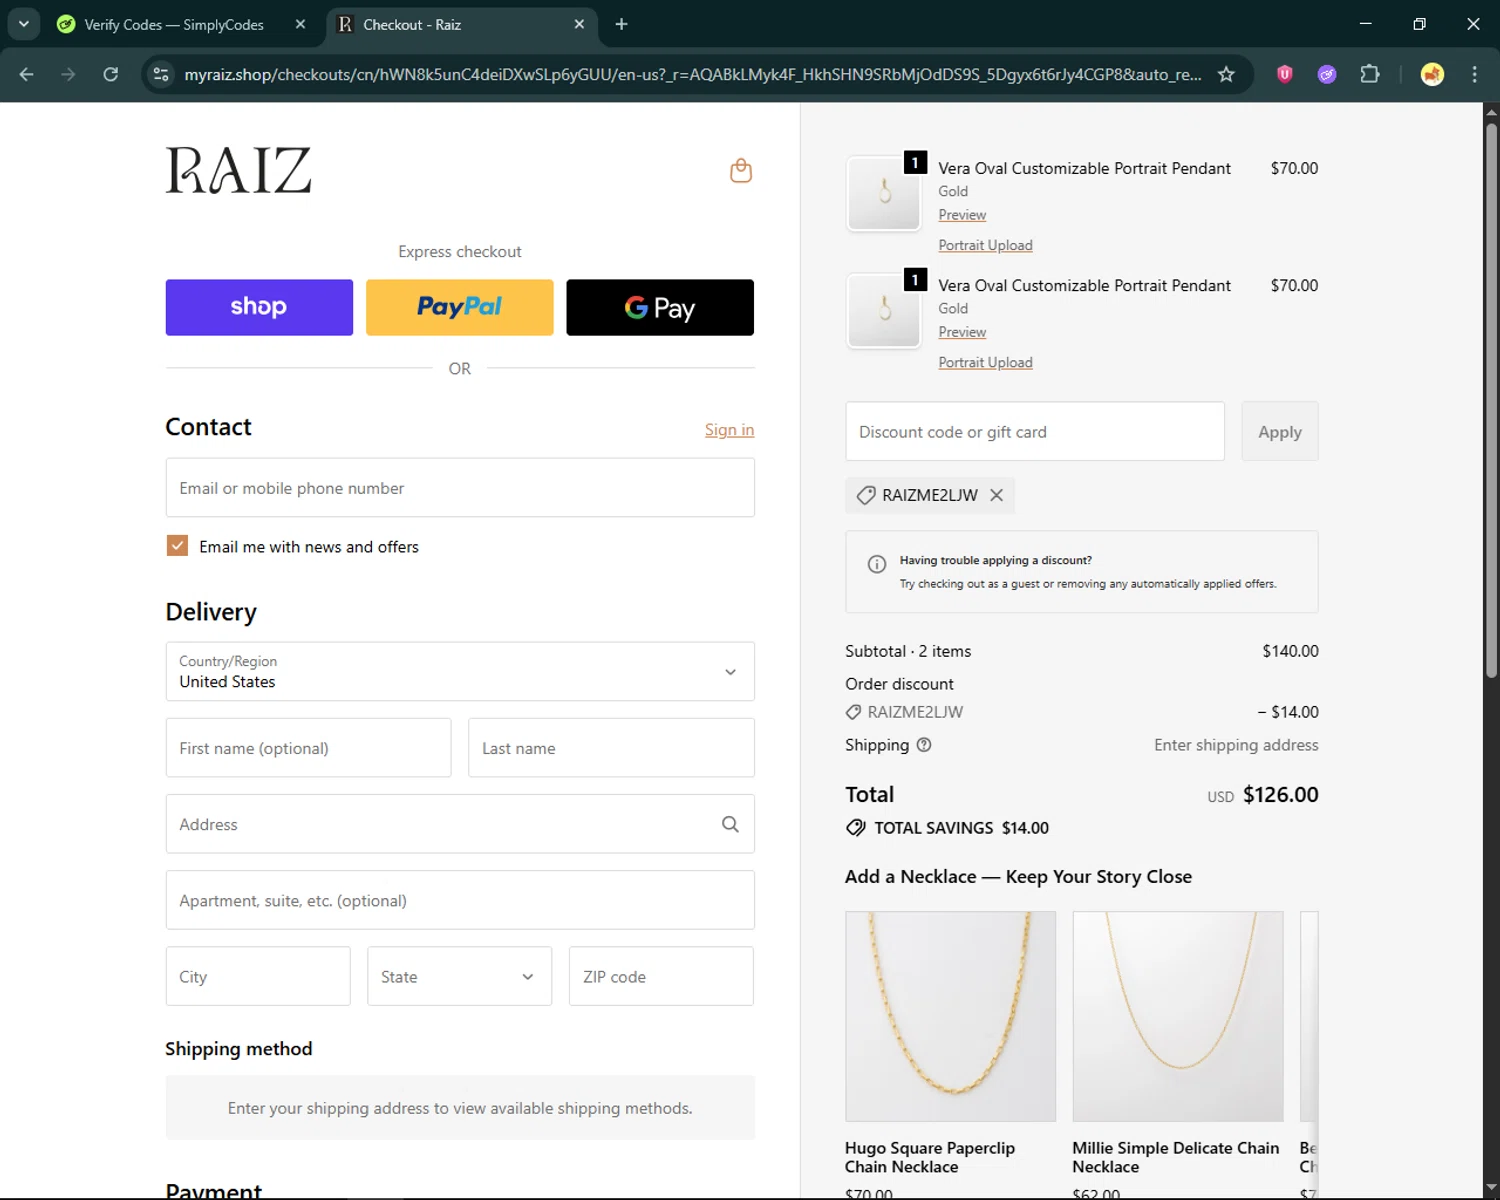This screenshot has width=1500, height=1200.
Task: Open the uBlock shield extension icon
Action: tap(1285, 74)
